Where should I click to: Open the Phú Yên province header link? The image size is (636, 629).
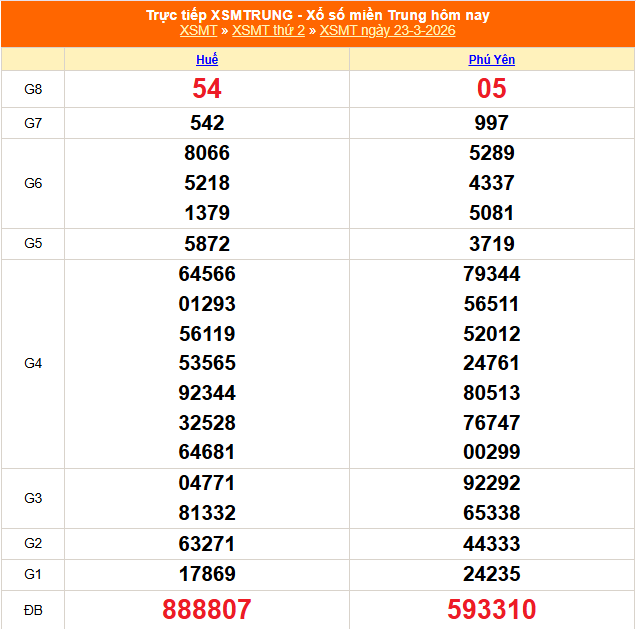(x=492, y=60)
